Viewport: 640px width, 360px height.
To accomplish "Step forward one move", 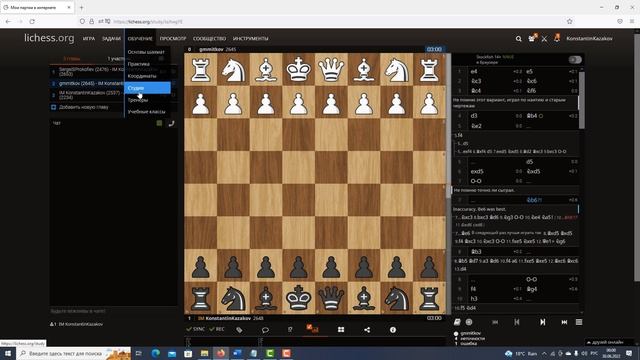I will pos(542,322).
